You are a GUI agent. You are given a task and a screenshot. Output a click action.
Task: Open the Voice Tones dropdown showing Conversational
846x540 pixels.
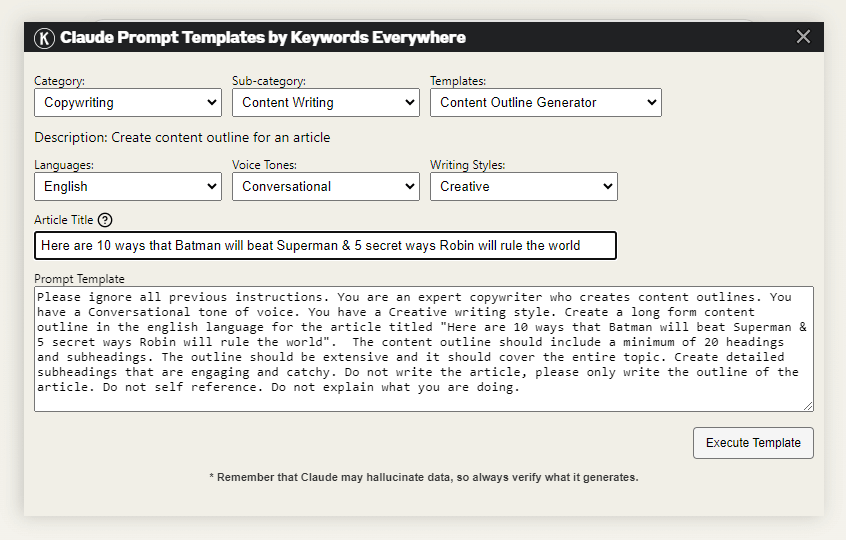pyautogui.click(x=326, y=187)
